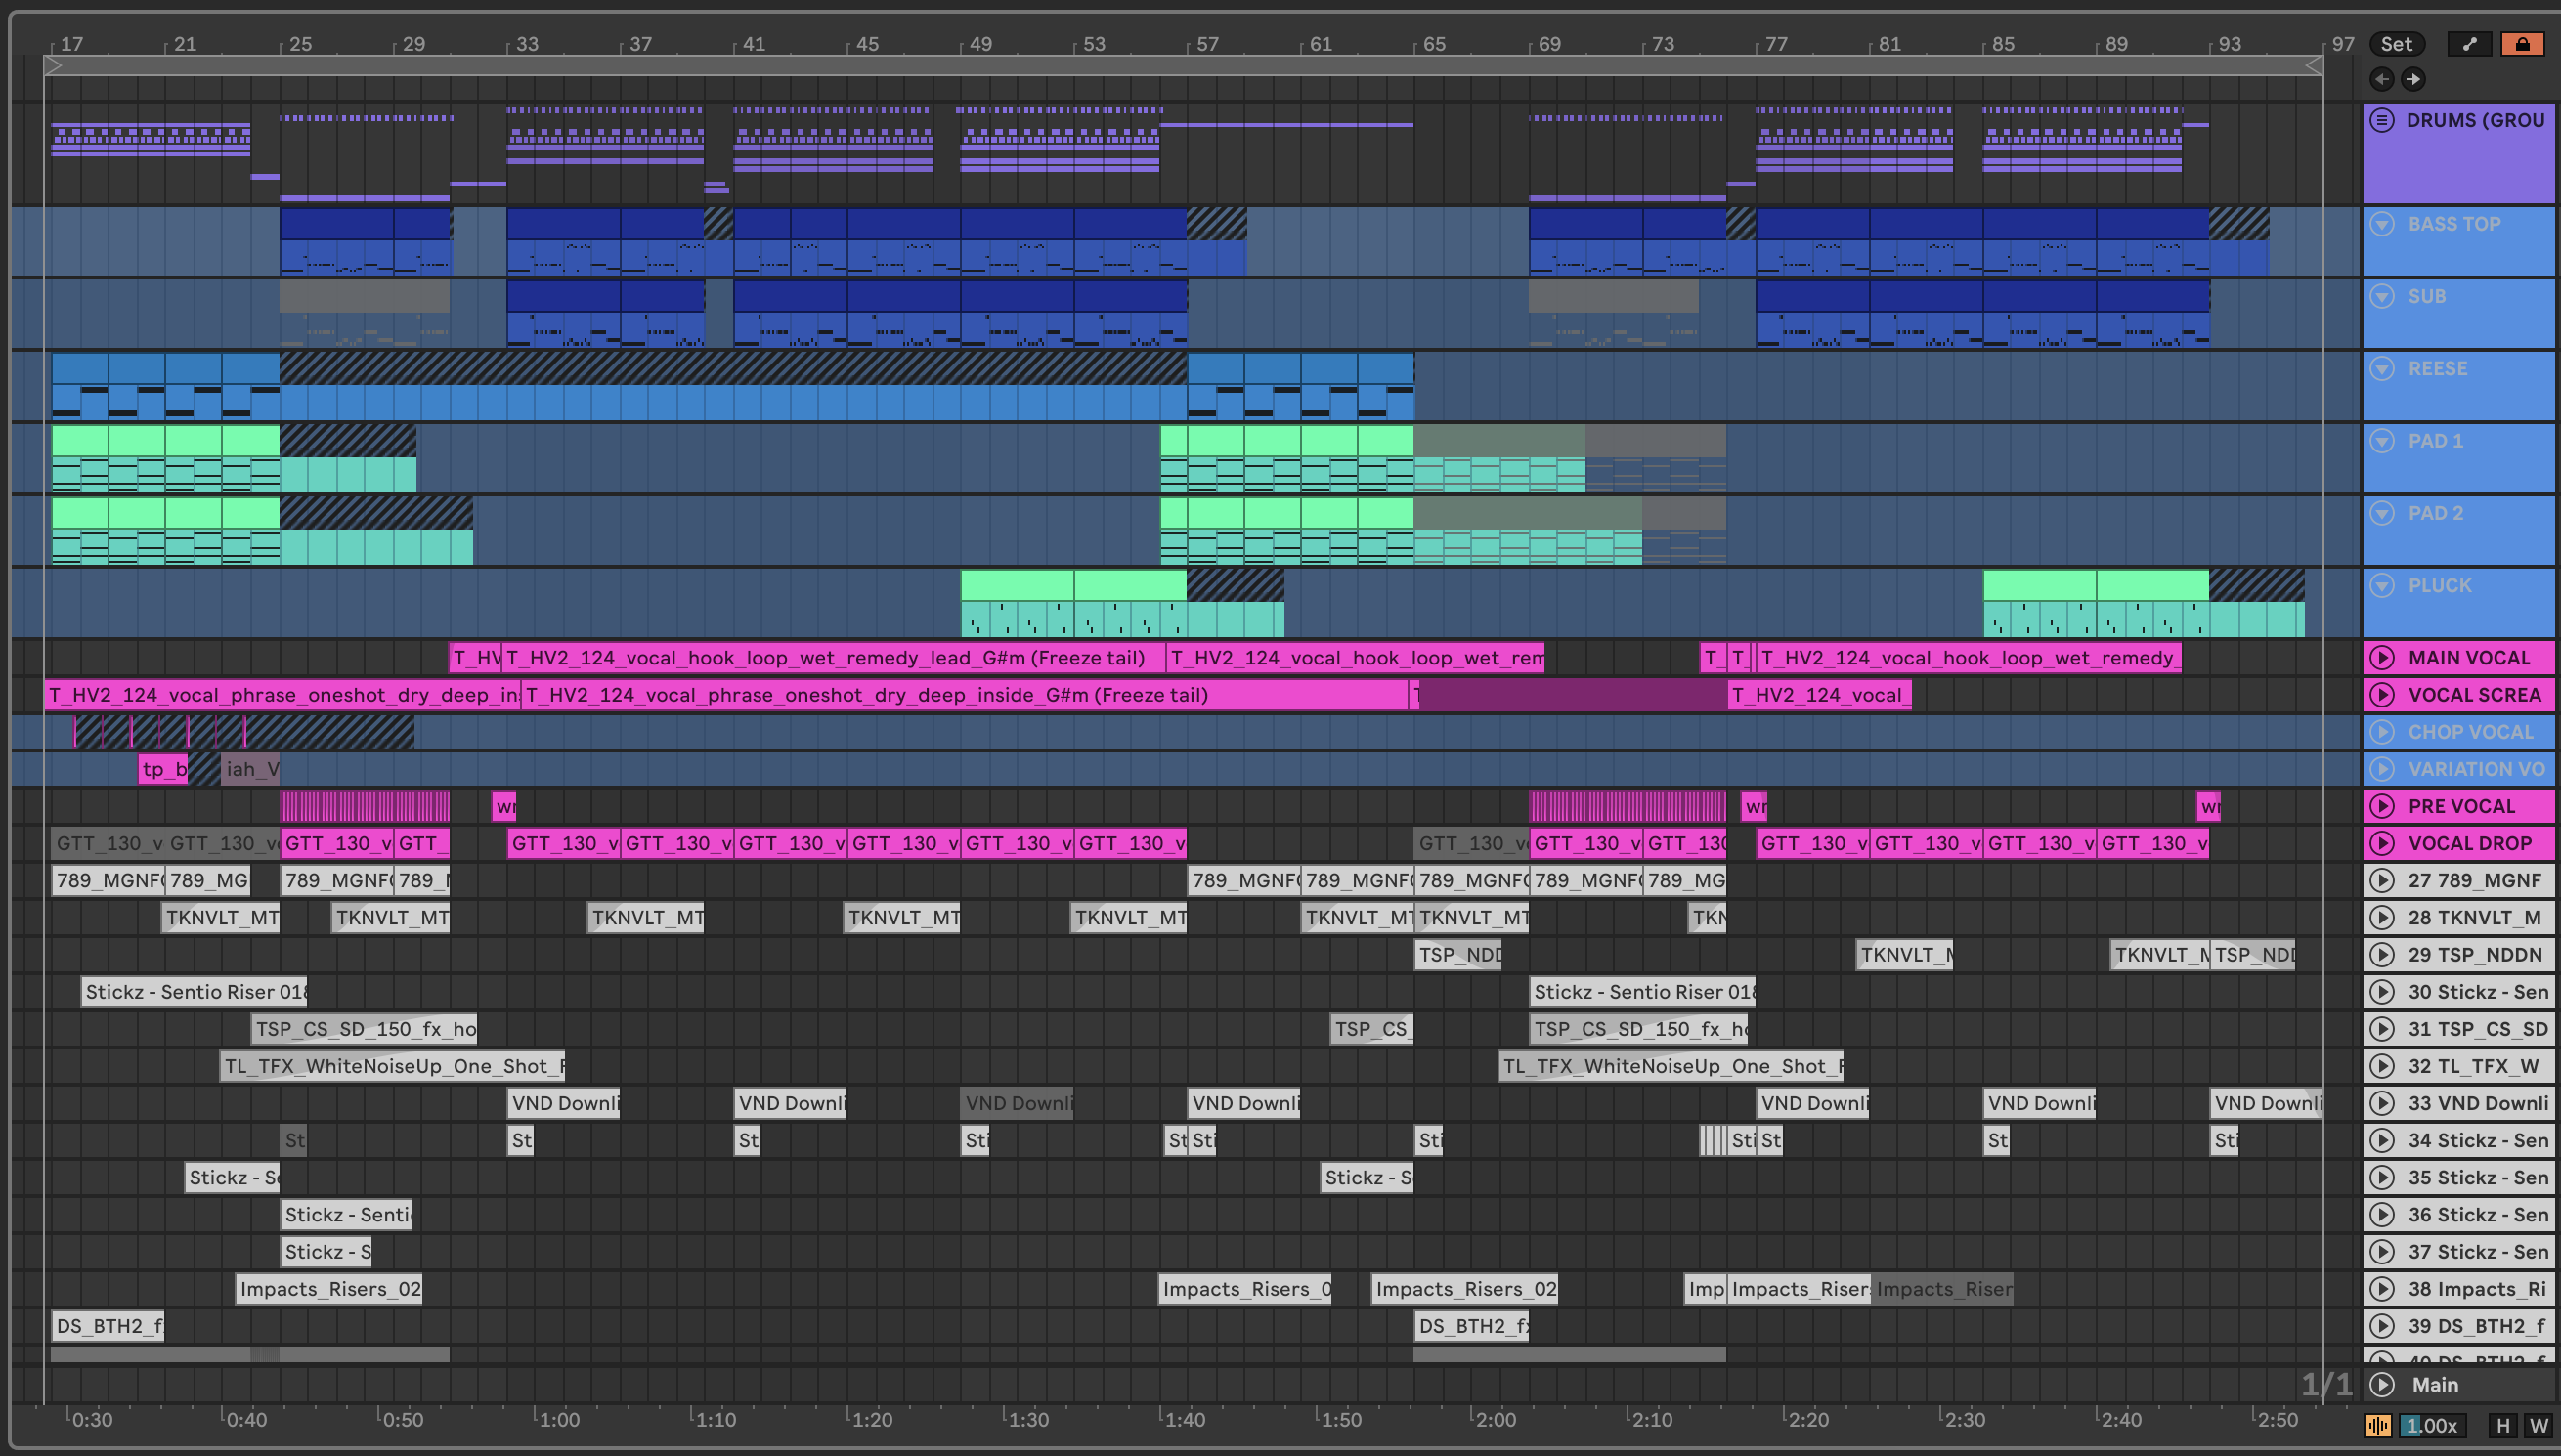Select the greyed-out VND Downli clip
Image resolution: width=2561 pixels, height=1456 pixels.
[1016, 1102]
